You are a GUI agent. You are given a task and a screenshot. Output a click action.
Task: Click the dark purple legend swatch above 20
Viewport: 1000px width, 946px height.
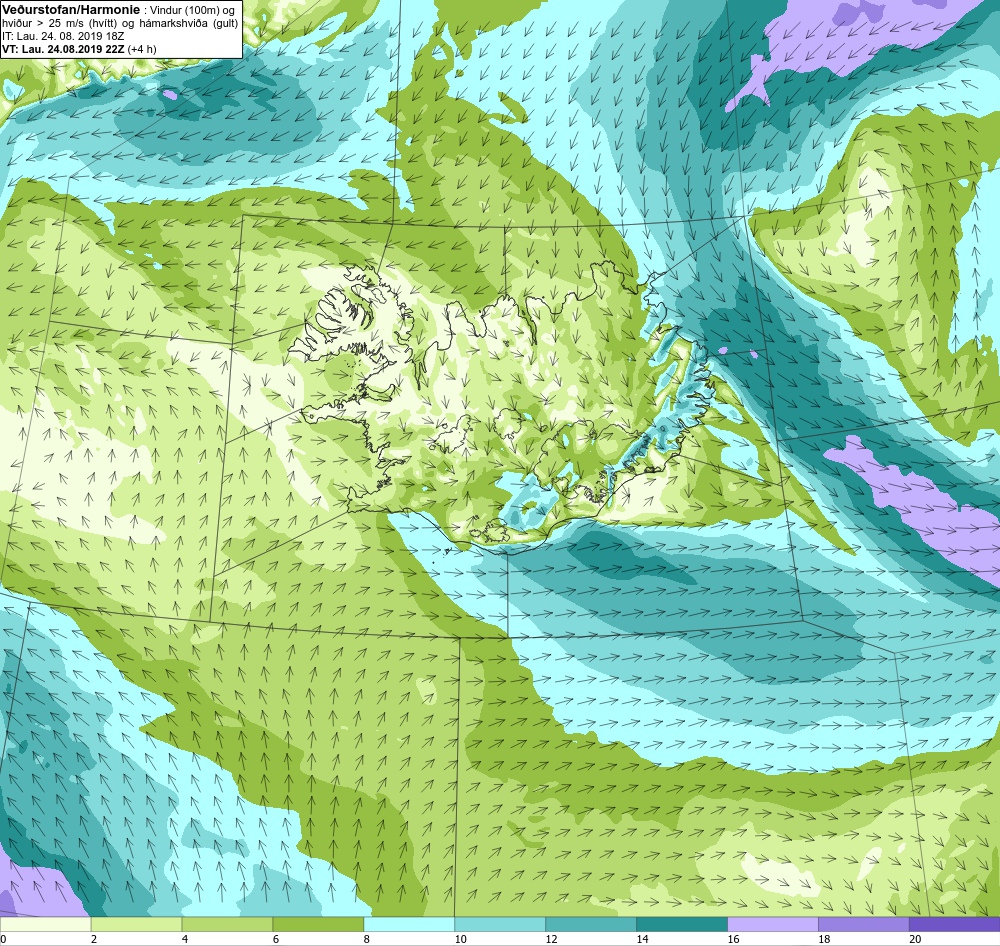tap(955, 924)
